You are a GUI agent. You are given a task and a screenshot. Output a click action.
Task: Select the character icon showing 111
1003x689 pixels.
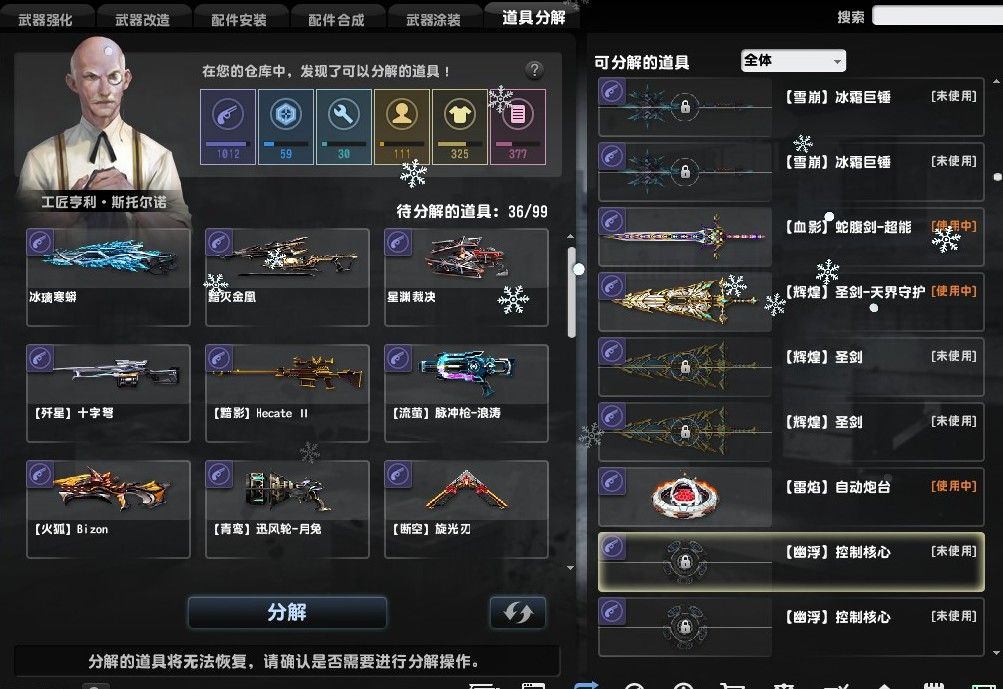pyautogui.click(x=402, y=127)
